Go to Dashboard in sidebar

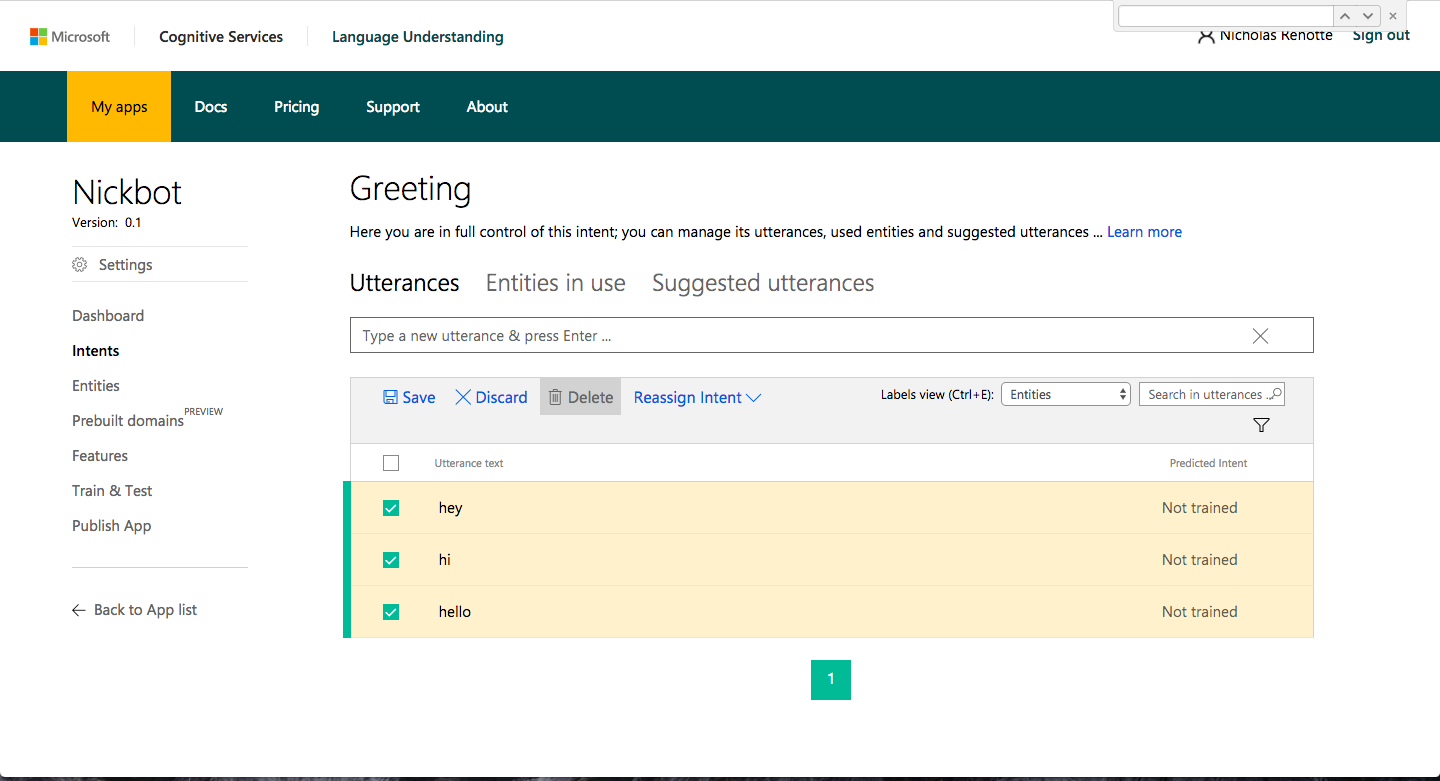tap(108, 316)
